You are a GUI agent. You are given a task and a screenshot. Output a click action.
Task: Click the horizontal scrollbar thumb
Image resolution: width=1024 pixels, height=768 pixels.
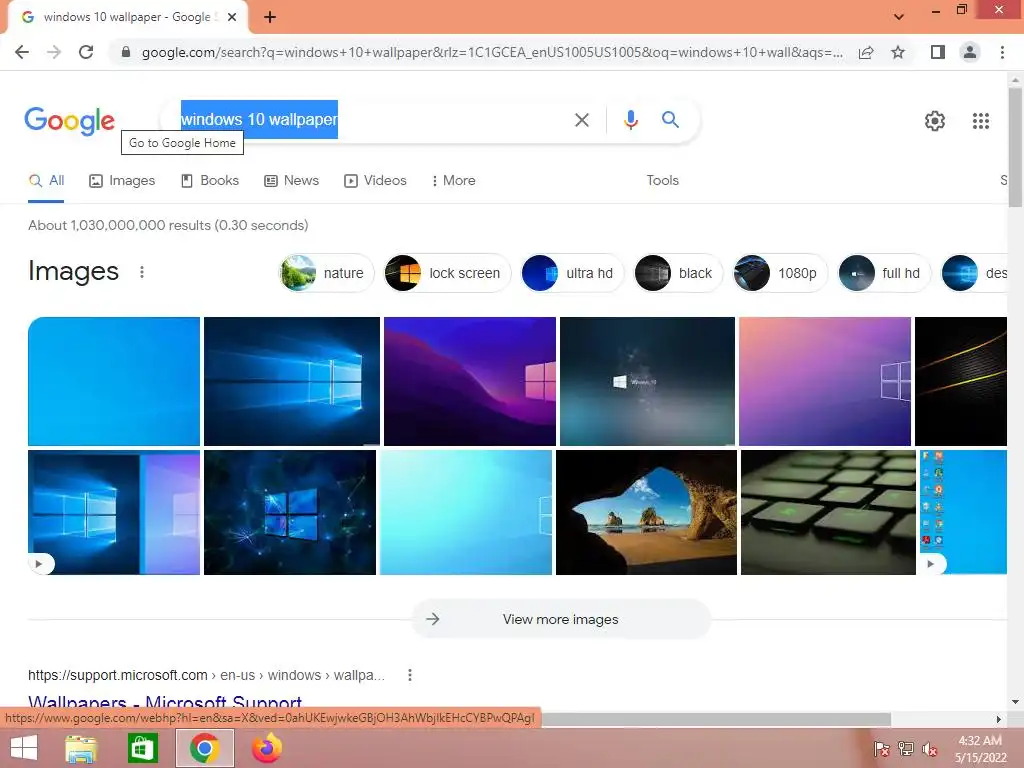click(716, 719)
